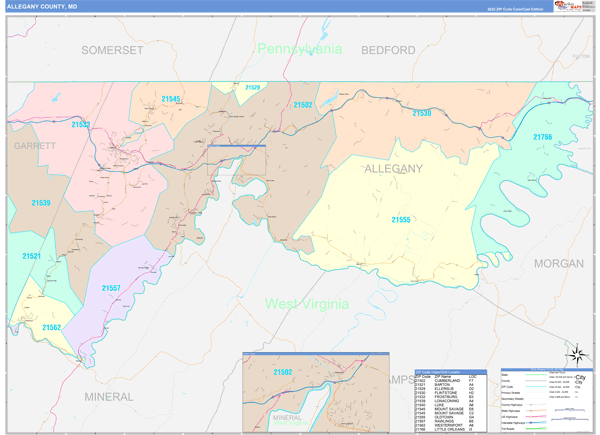600x435 pixels.
Task: Select the ZIP code 21557 label
Action: point(111,288)
